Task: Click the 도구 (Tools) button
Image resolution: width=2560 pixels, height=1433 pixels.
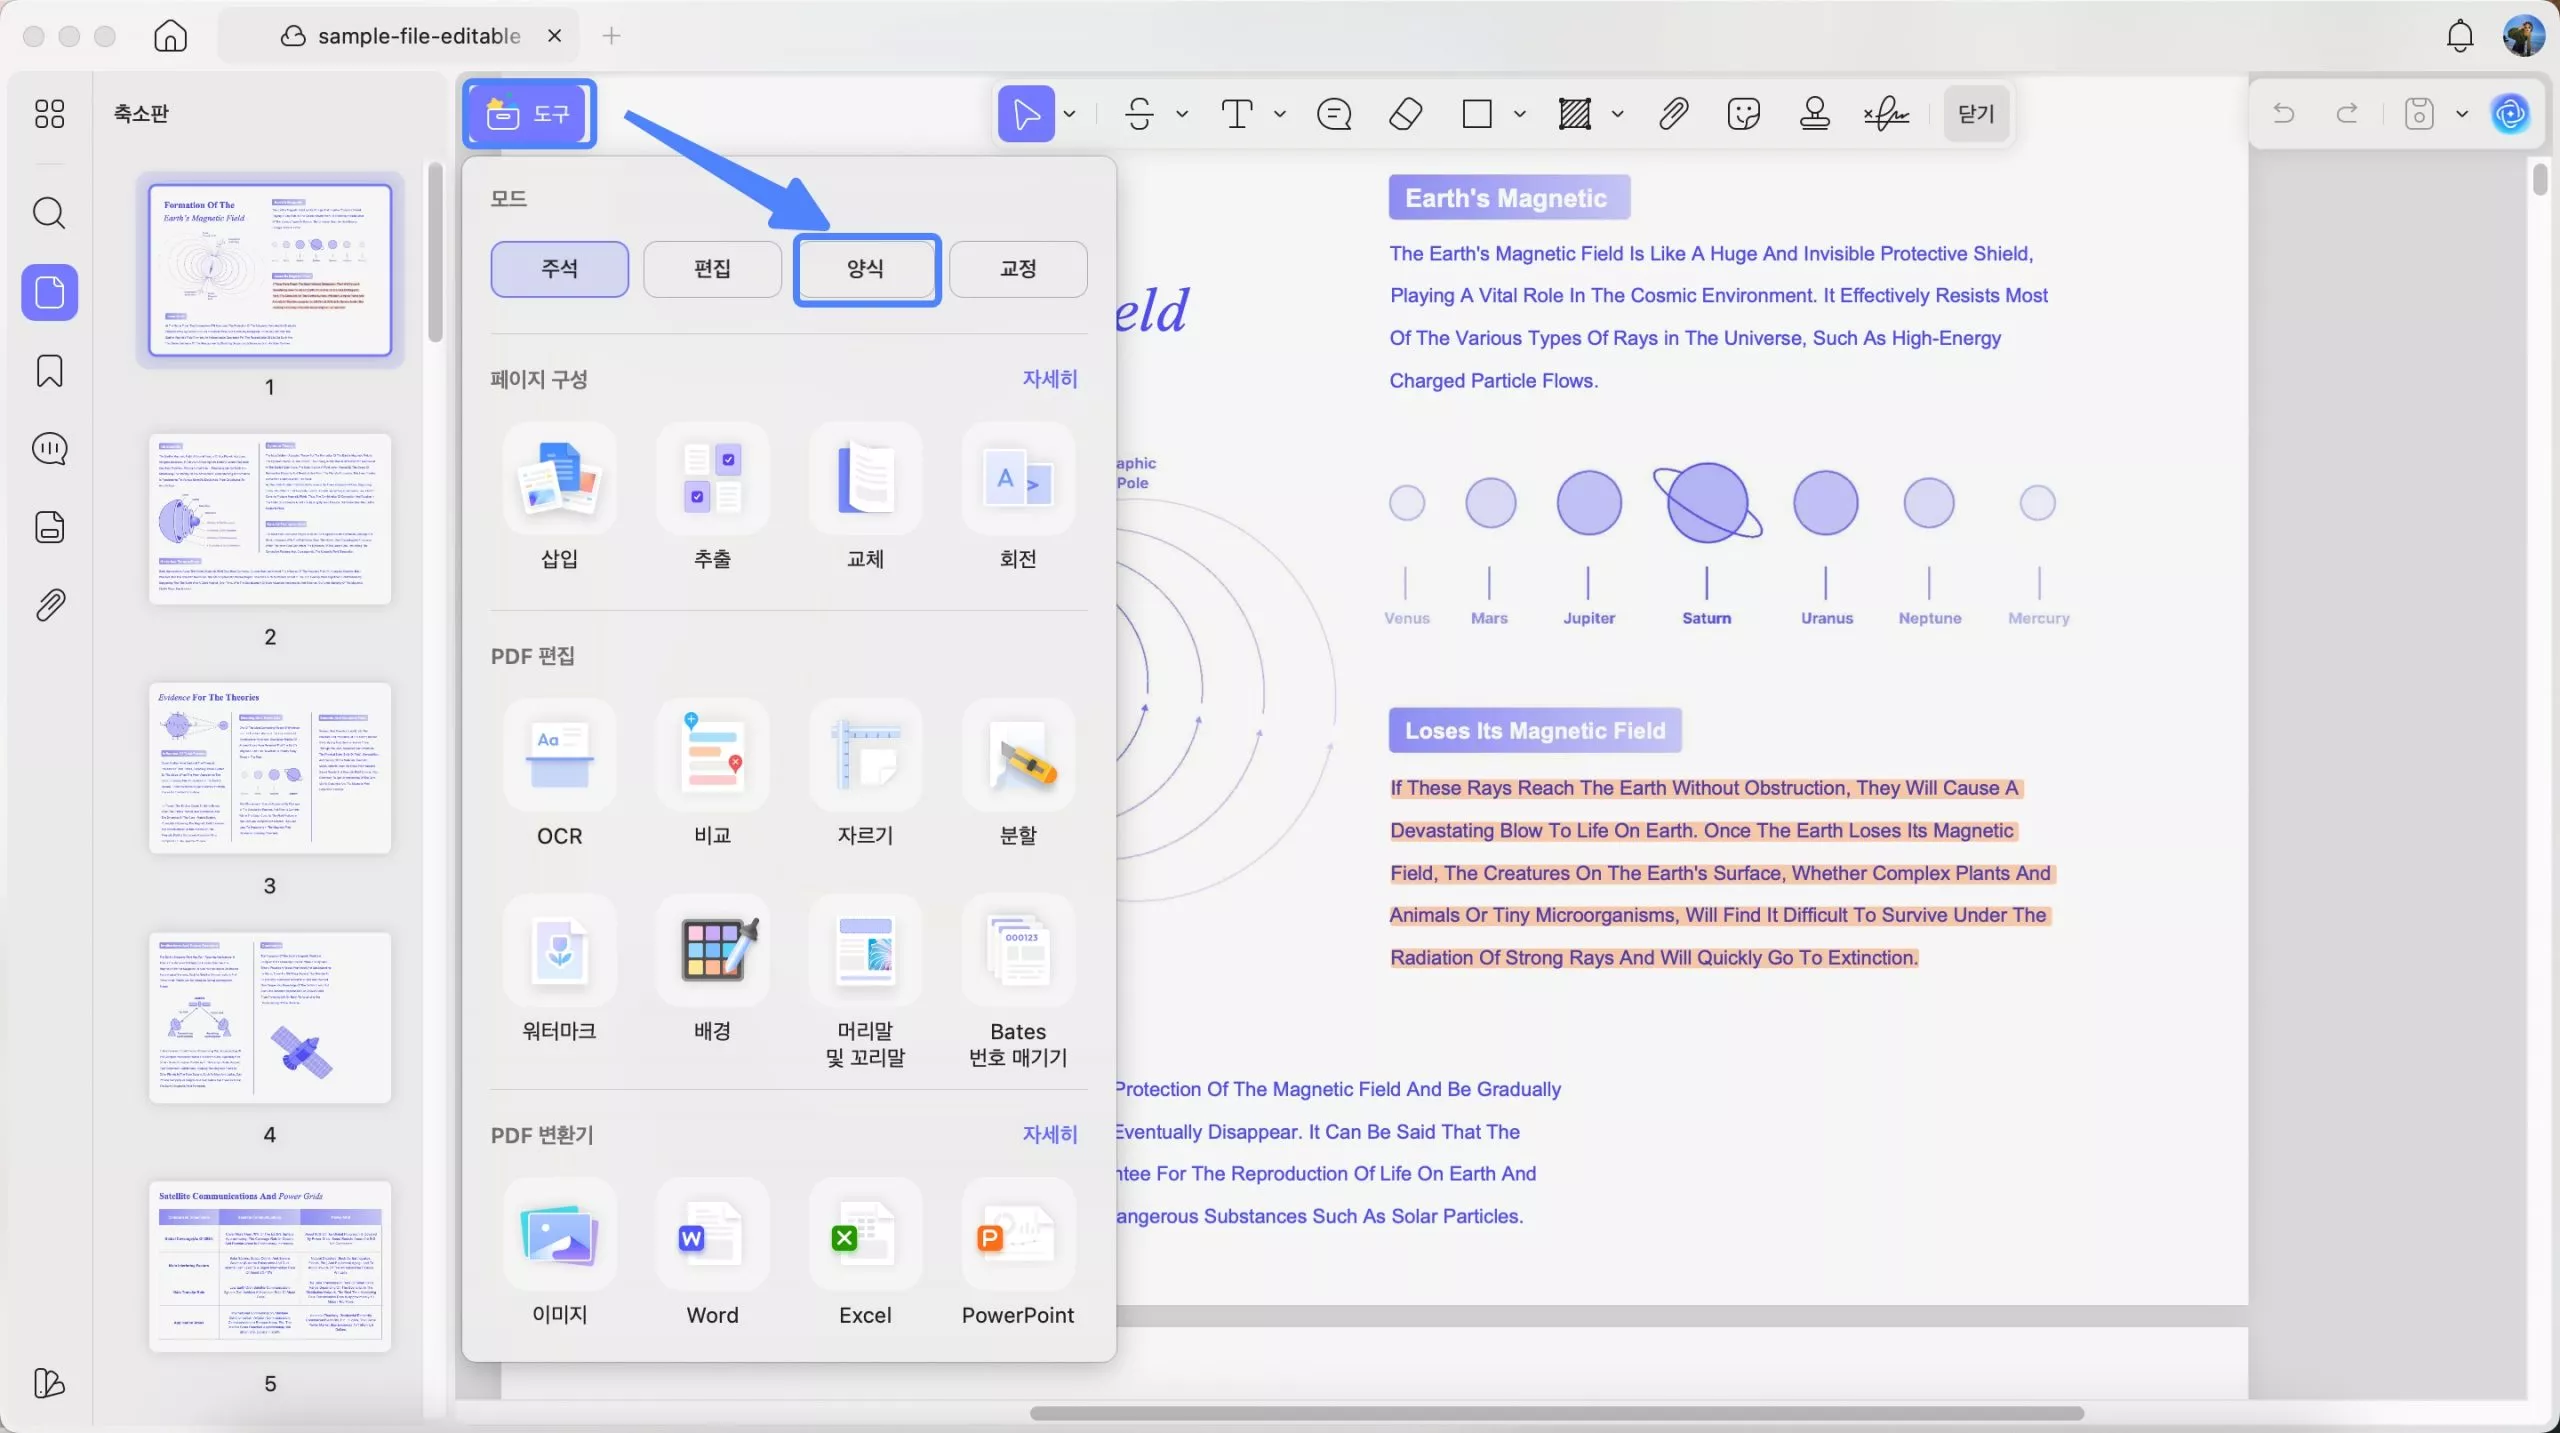Action: pyautogui.click(x=529, y=114)
